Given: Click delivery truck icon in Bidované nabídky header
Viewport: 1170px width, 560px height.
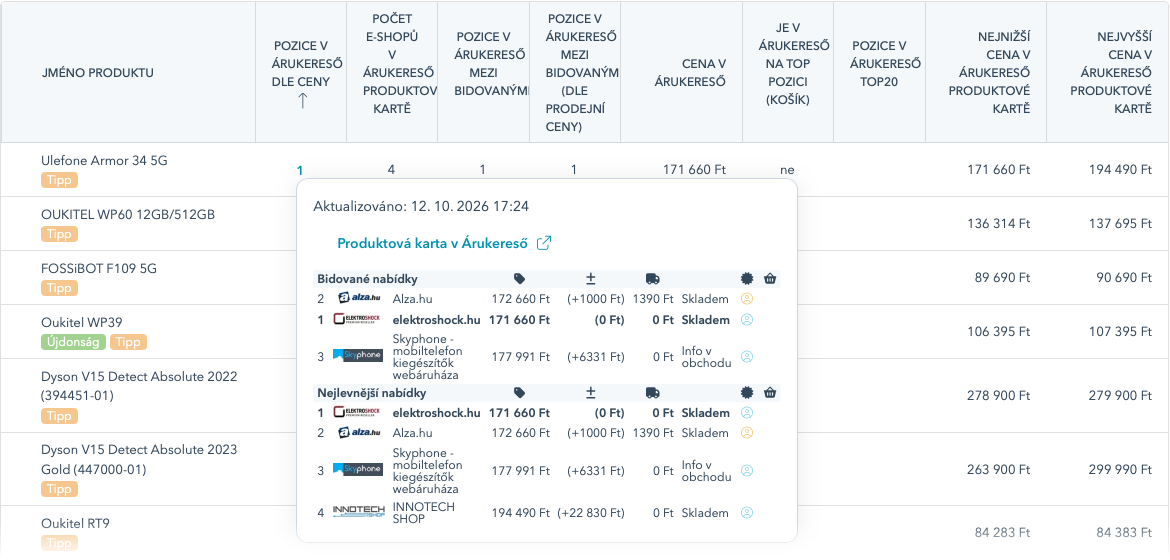Looking at the screenshot, I should pos(653,279).
